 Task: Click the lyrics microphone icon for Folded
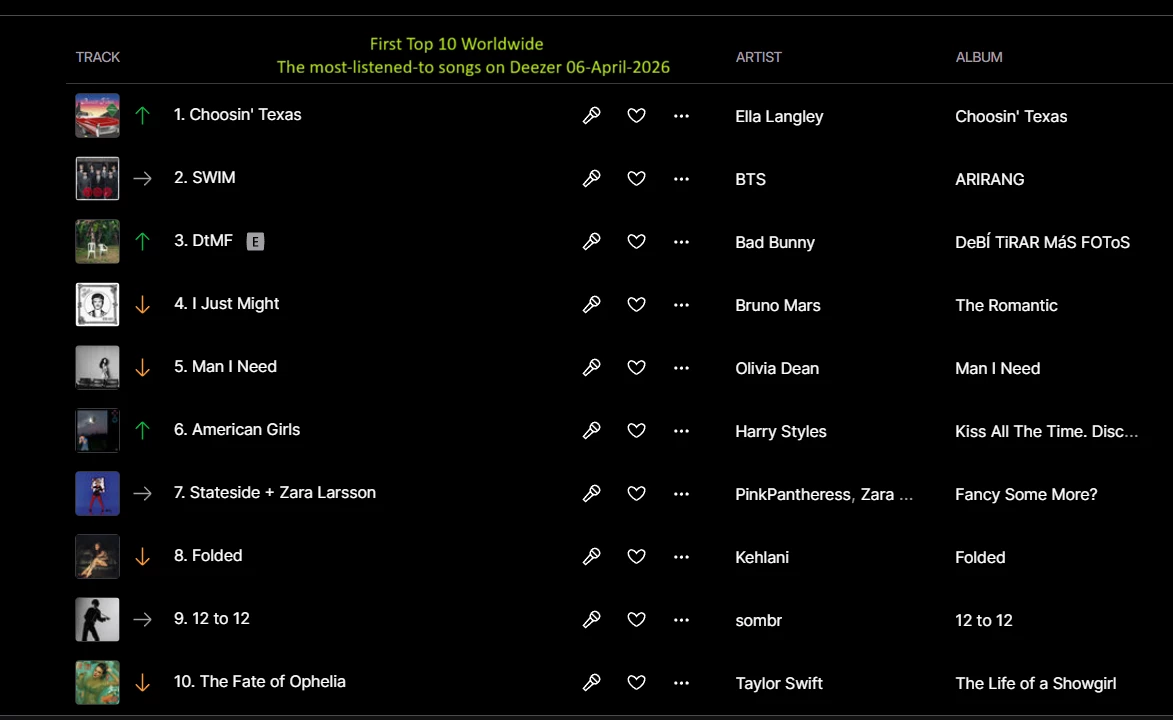click(591, 556)
